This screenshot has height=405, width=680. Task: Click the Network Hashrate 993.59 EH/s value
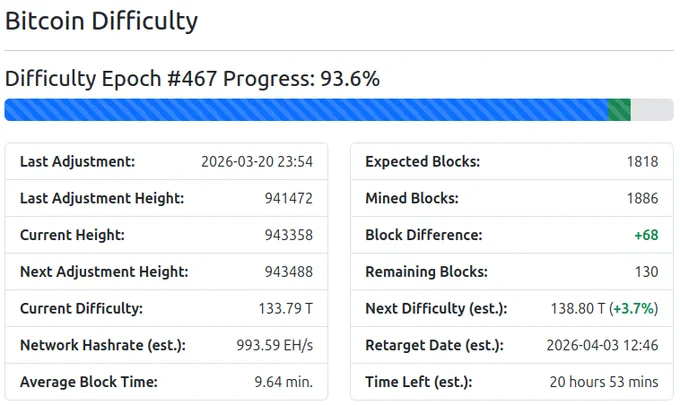[x=275, y=345]
